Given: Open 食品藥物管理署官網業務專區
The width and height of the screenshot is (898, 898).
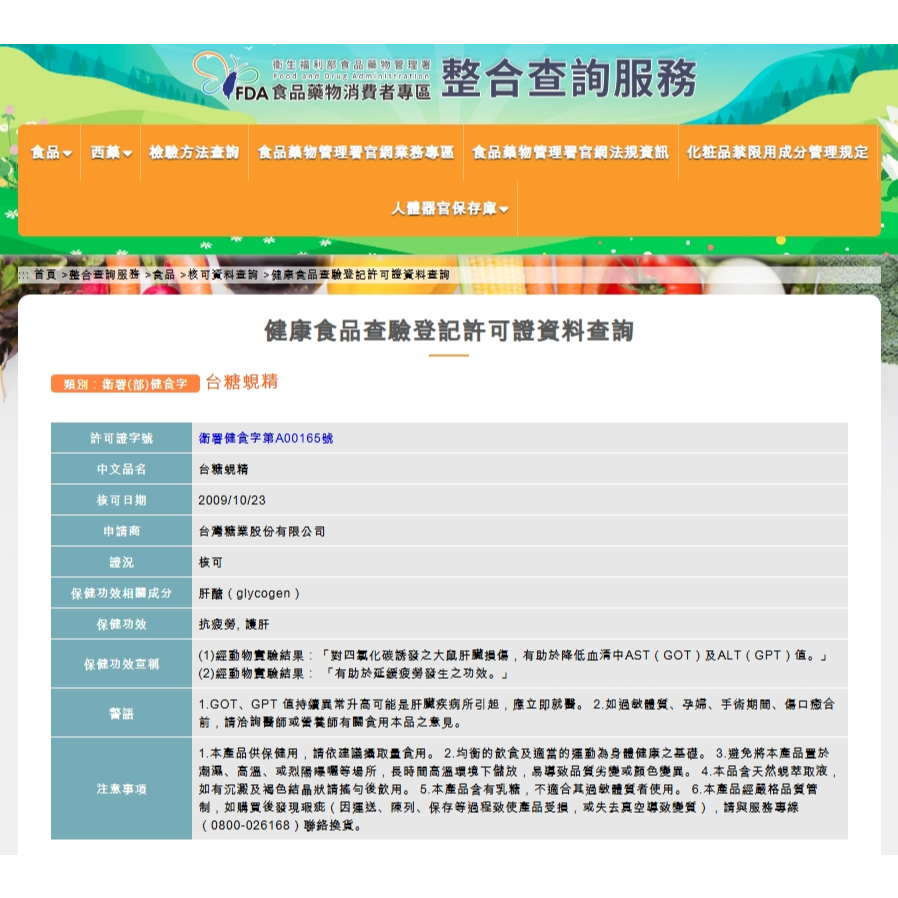Looking at the screenshot, I should (x=356, y=152).
